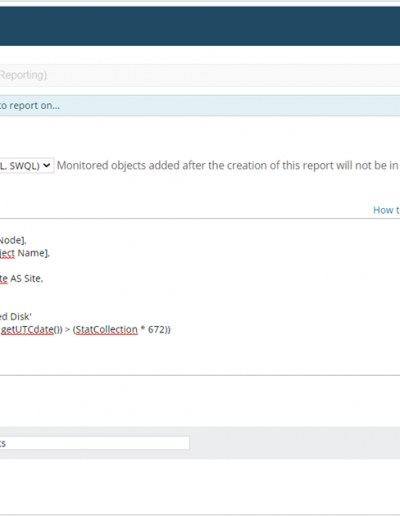Place cursor on 'getUTCdate' in the query
This screenshot has width=400, height=516.
coord(27,330)
